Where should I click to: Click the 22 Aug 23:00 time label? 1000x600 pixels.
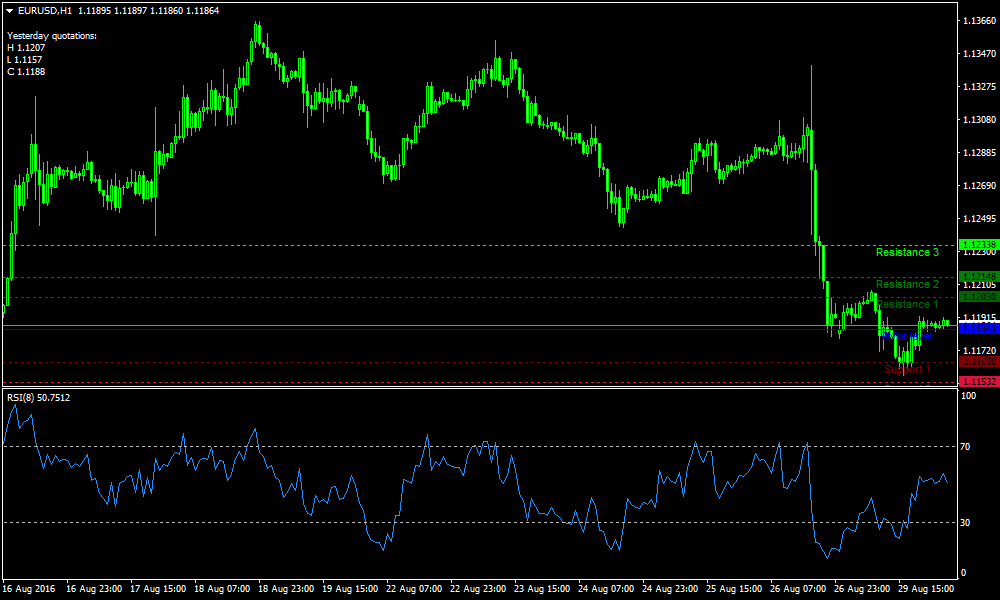point(477,589)
